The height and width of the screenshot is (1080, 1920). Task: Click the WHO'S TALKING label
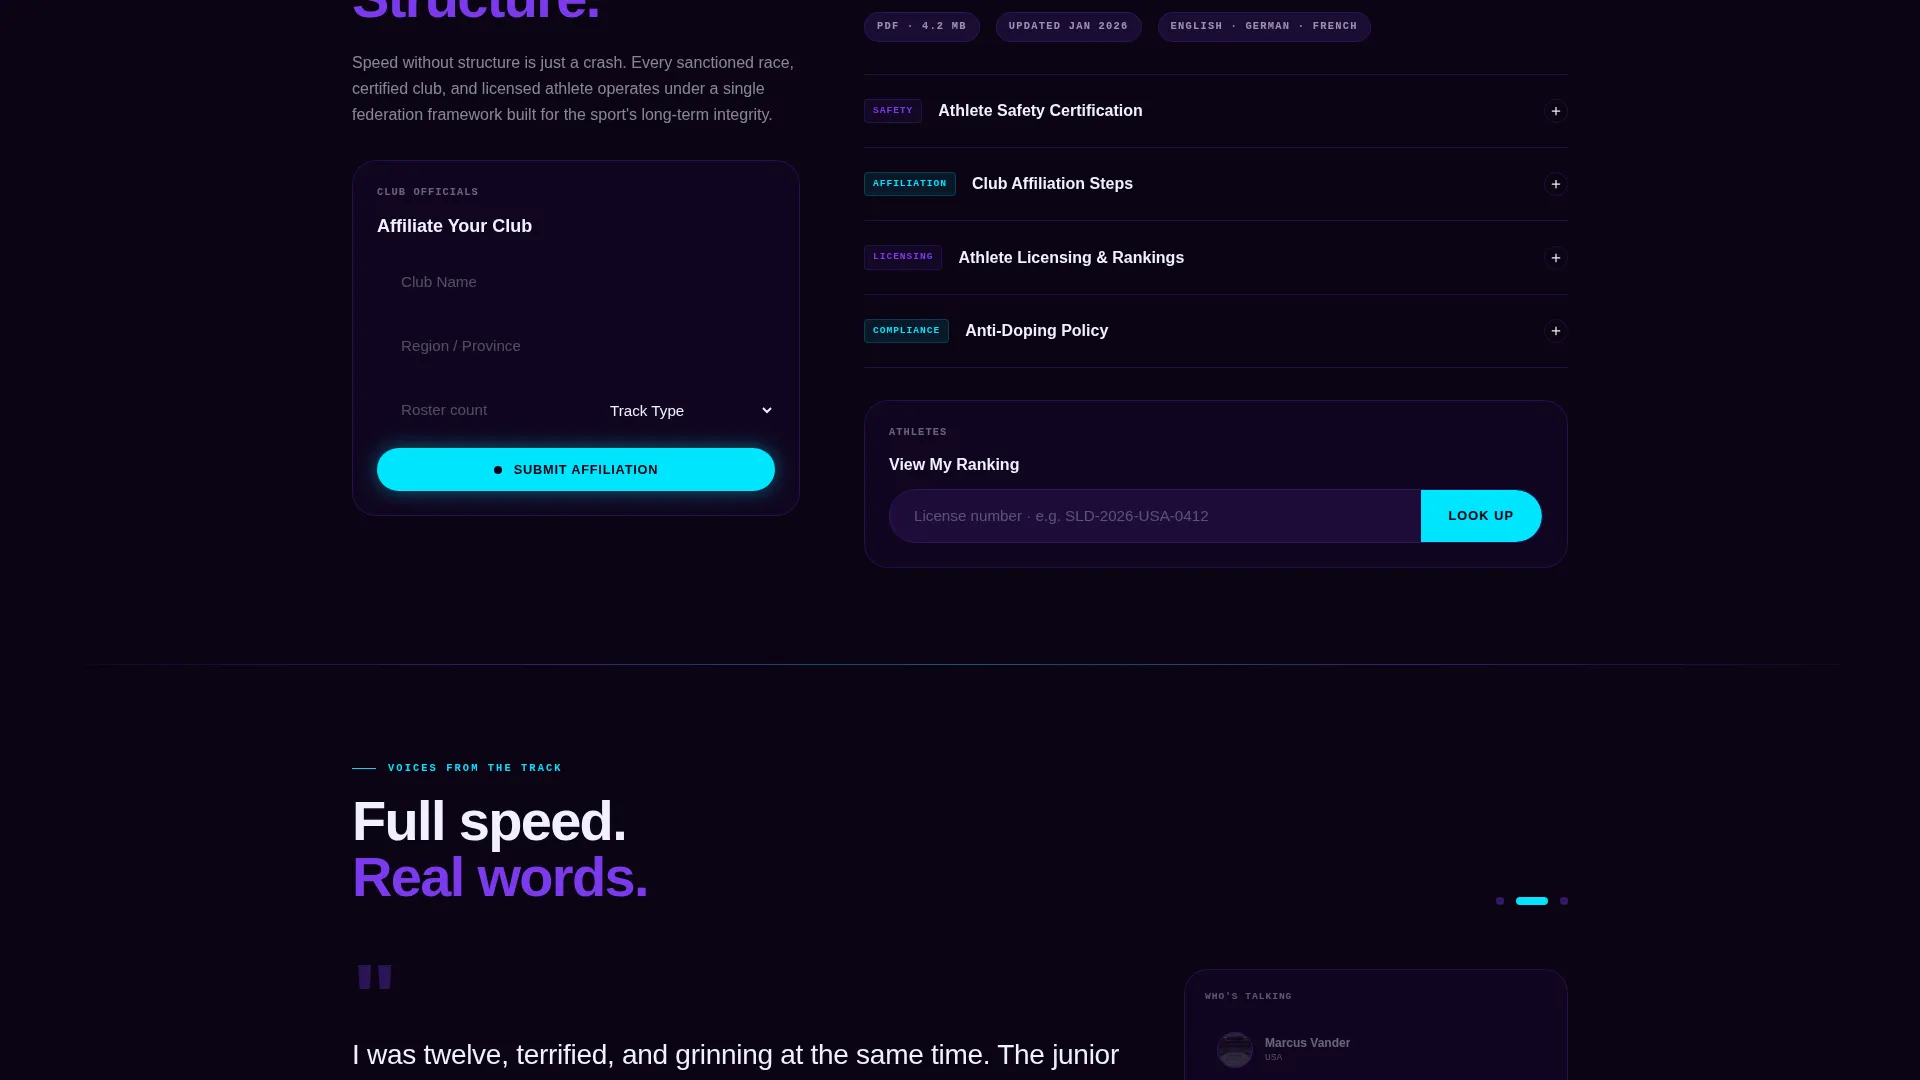tap(1248, 997)
